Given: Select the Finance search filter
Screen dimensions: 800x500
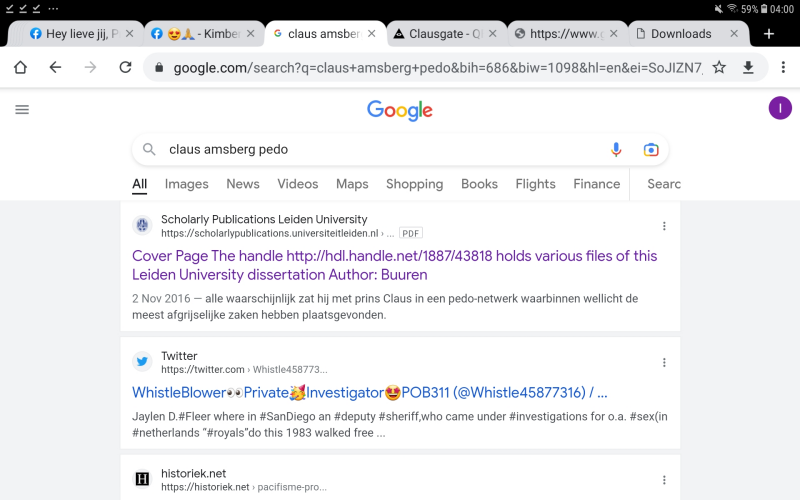Looking at the screenshot, I should pos(596,184).
